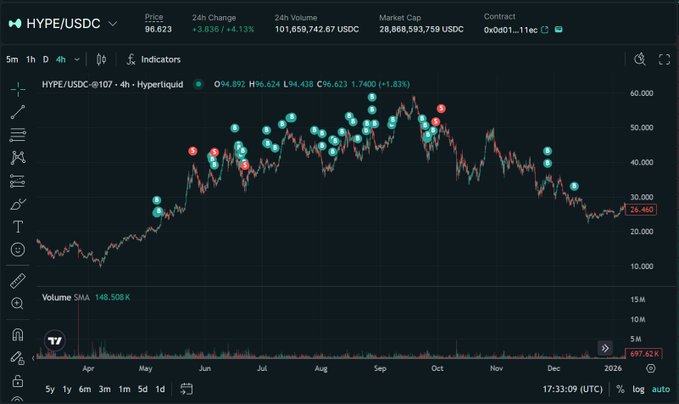The height and width of the screenshot is (404, 679).
Task: Click the green market status dot
Action: (x=198, y=84)
